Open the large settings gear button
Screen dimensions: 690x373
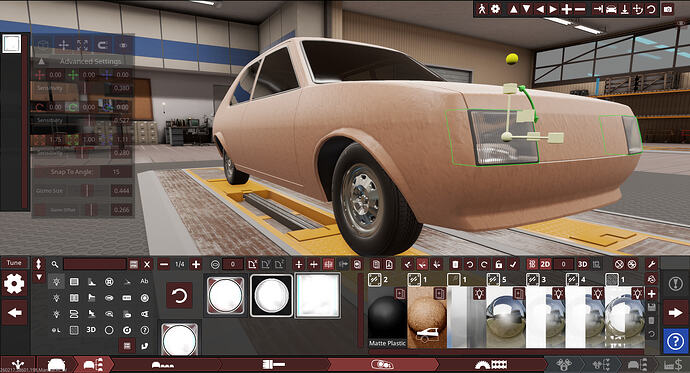(14, 283)
